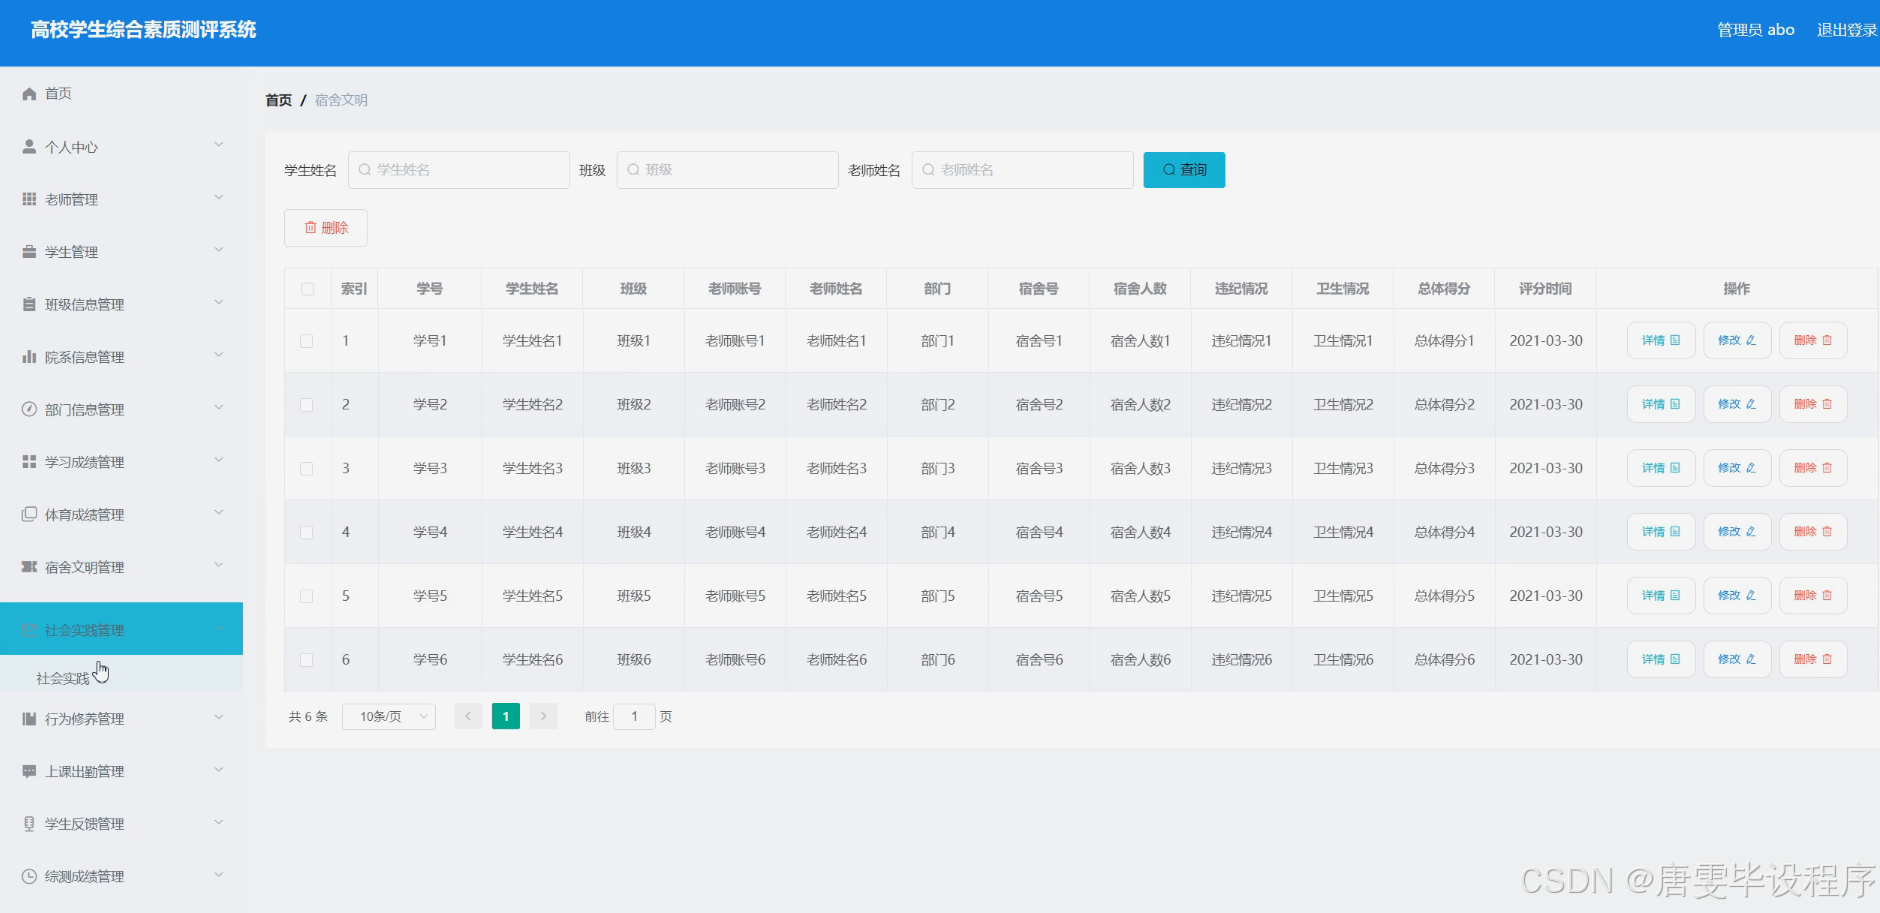
Task: Click the 老师姓名 search input
Action: [1023, 170]
